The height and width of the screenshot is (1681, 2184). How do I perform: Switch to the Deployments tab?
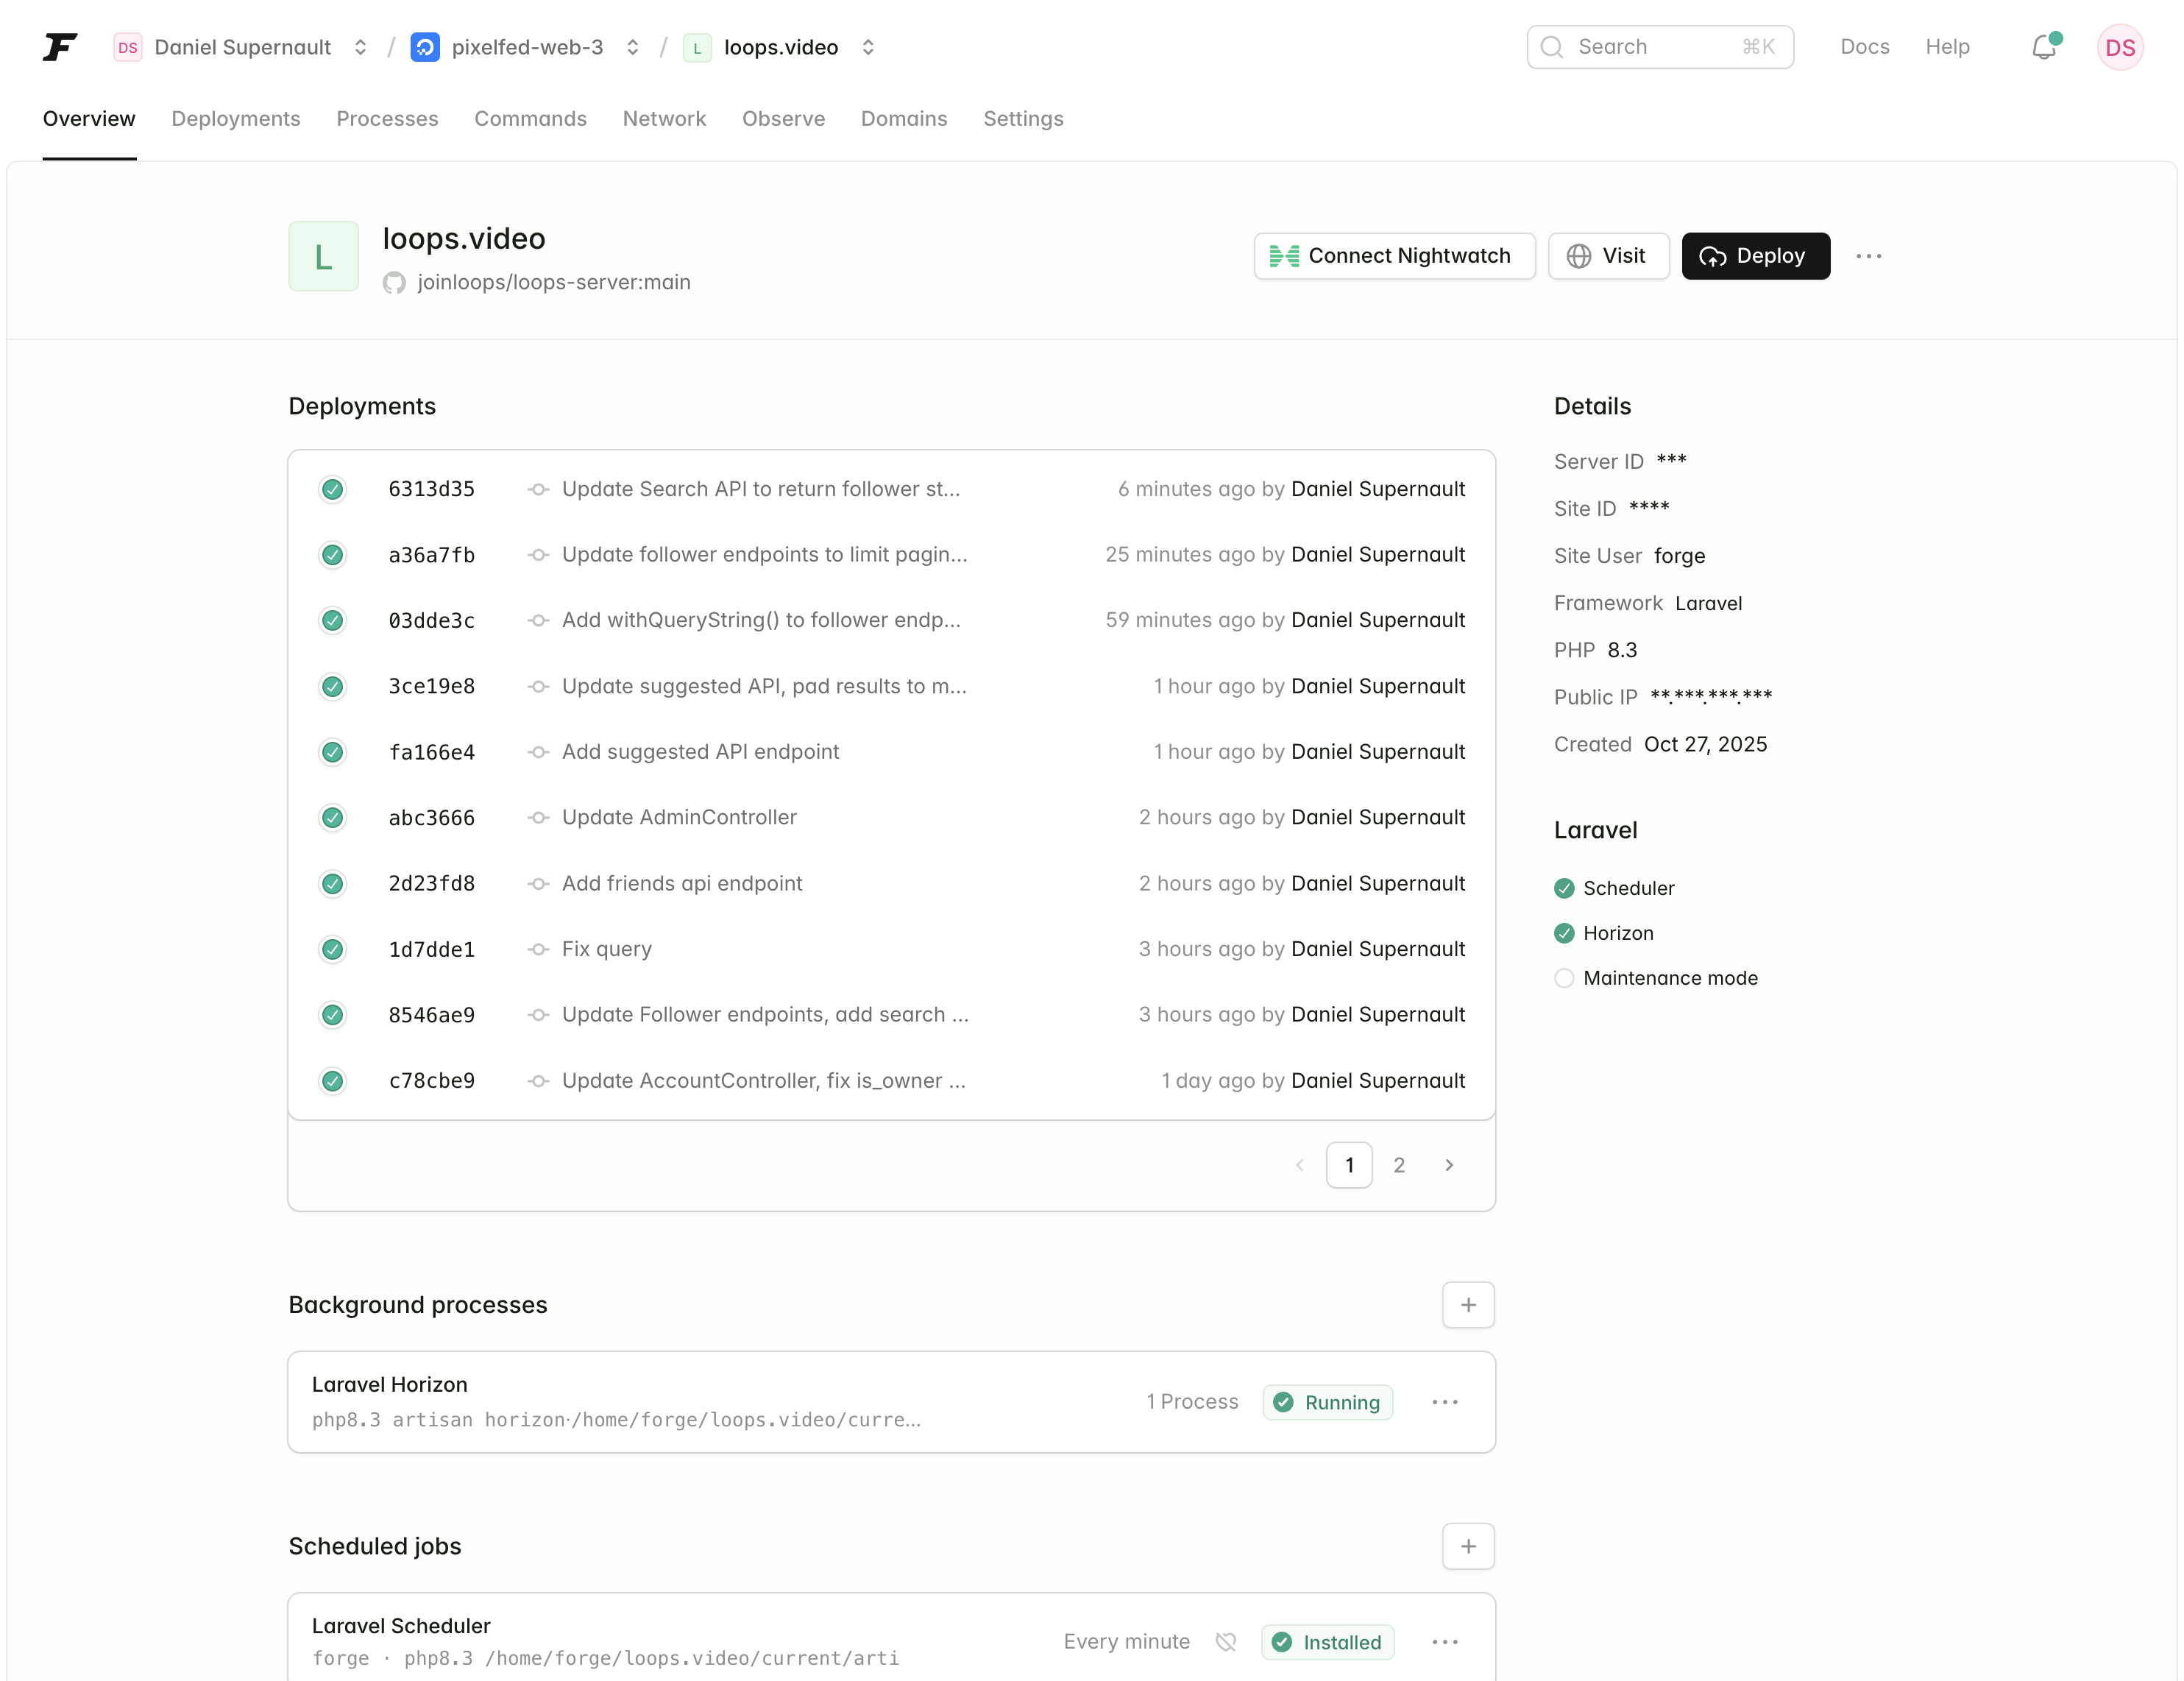pos(236,119)
